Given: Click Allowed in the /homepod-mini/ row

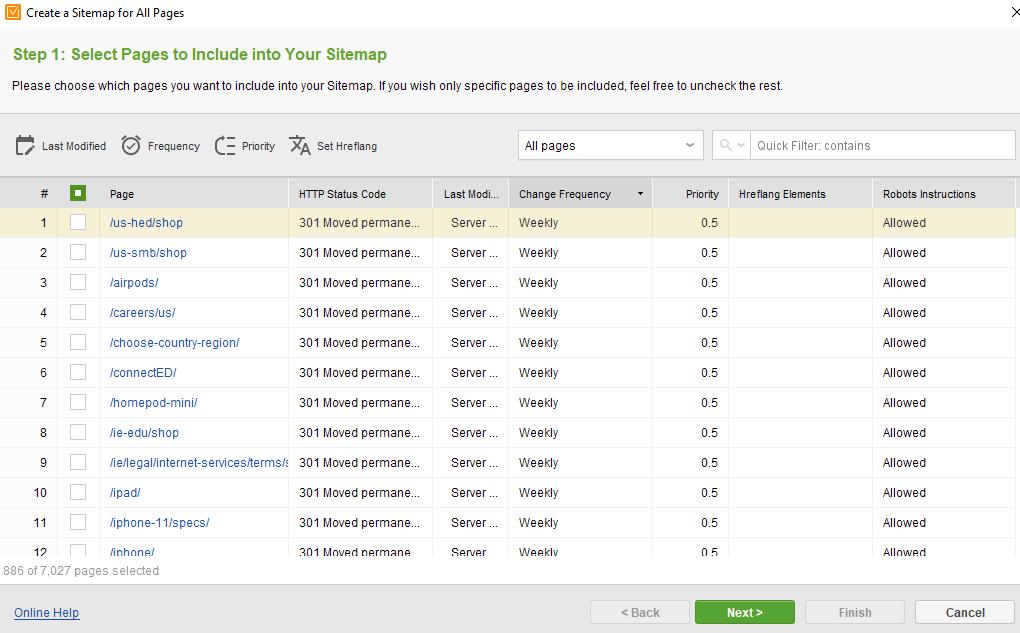Looking at the screenshot, I should [x=904, y=402].
